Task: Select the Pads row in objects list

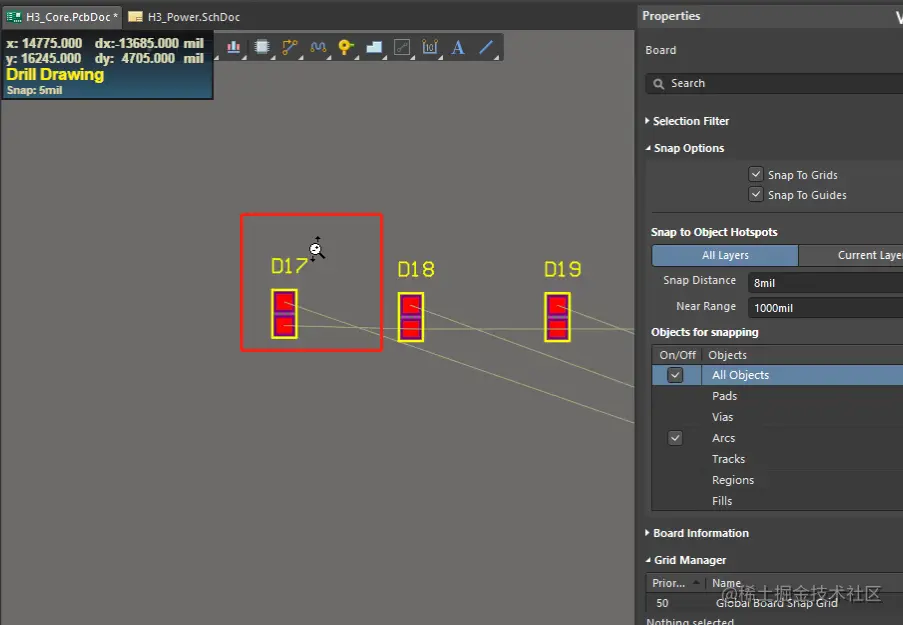Action: tap(777, 396)
